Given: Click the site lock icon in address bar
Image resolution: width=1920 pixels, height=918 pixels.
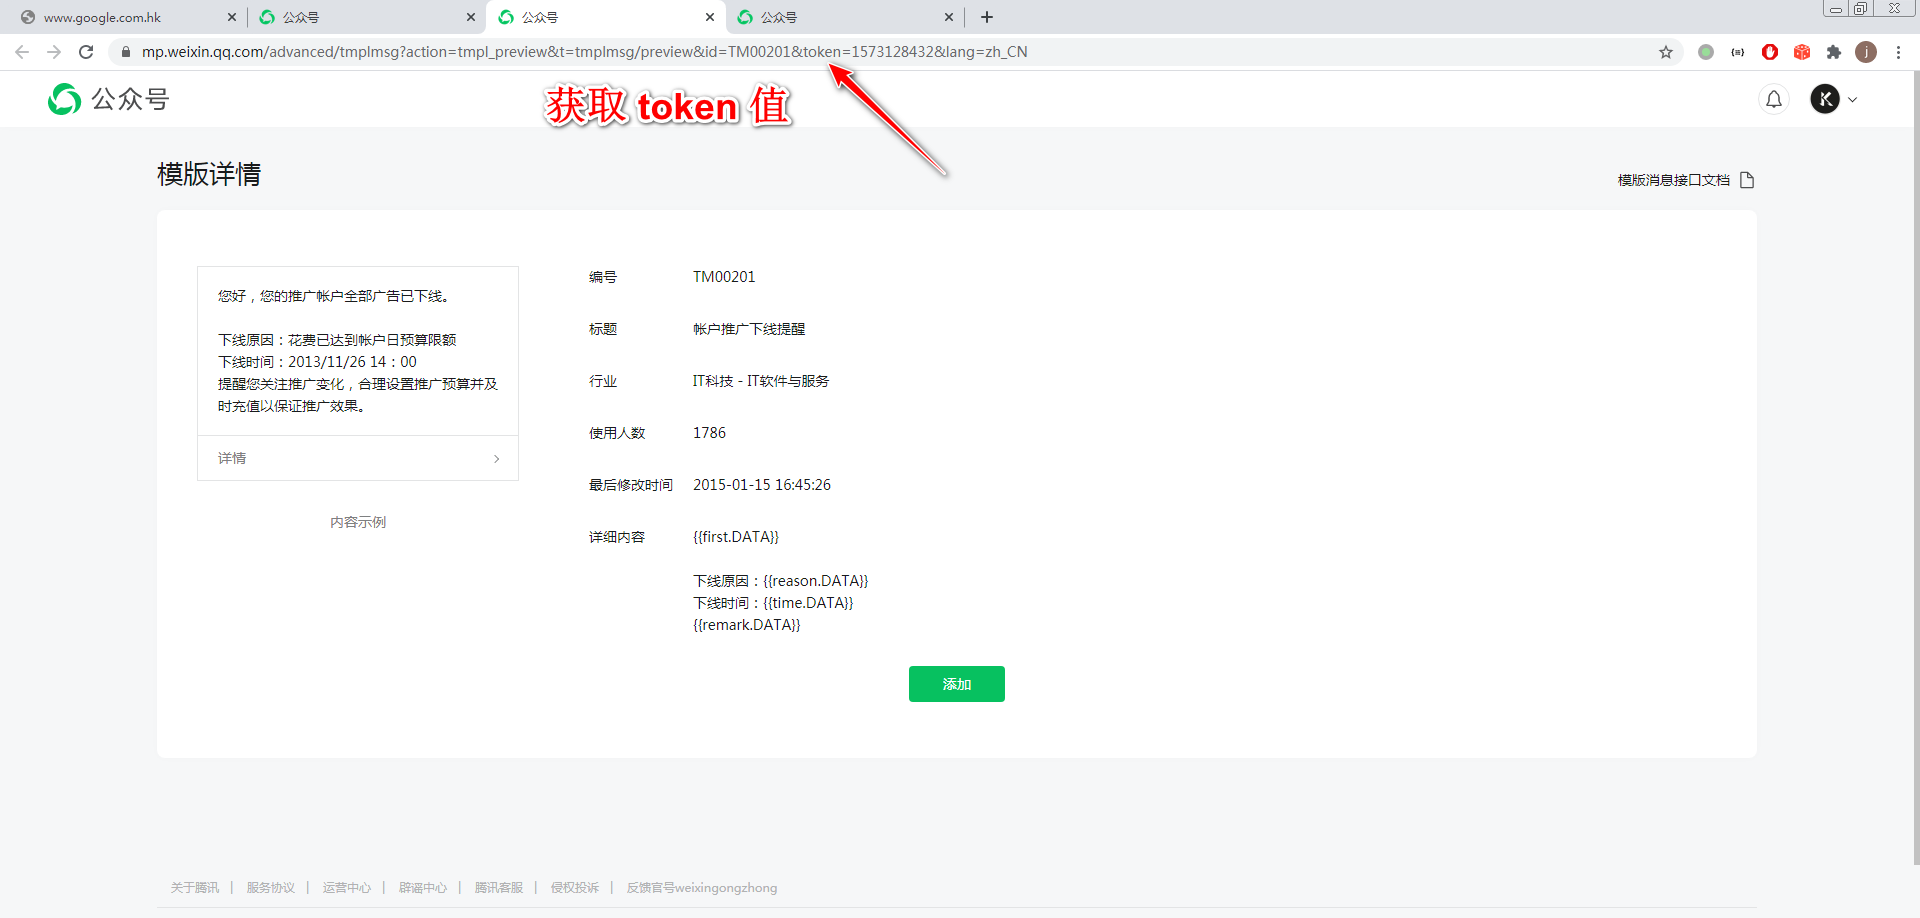Looking at the screenshot, I should (126, 52).
